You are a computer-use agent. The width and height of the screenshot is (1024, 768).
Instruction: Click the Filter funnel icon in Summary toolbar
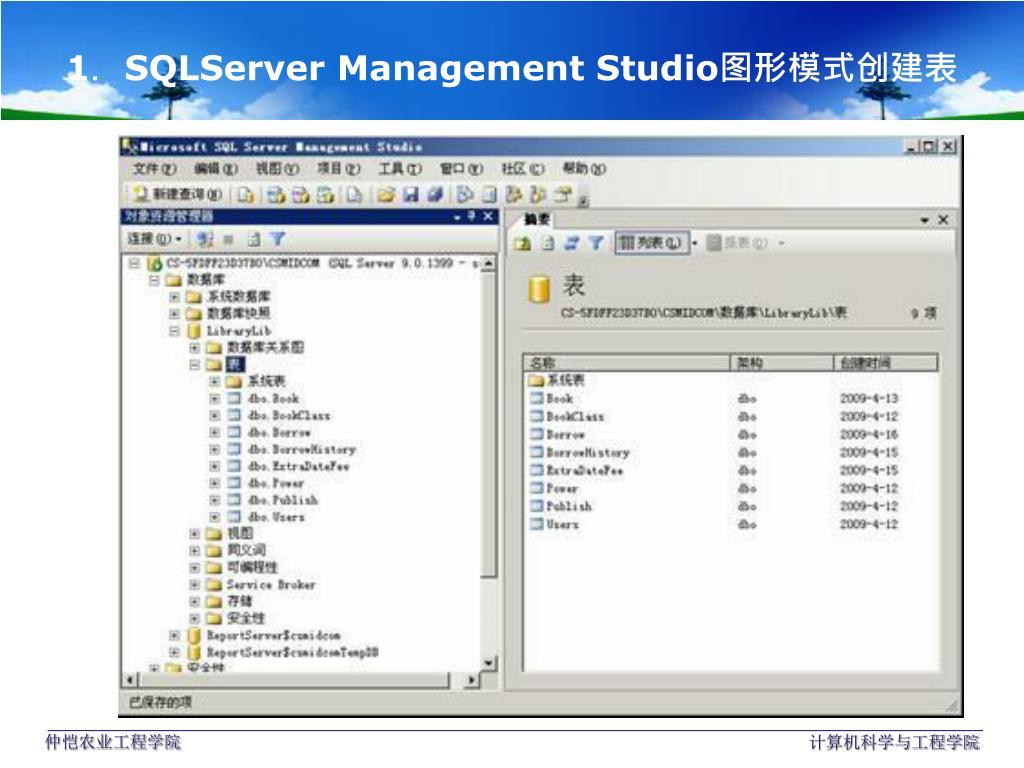coord(595,244)
